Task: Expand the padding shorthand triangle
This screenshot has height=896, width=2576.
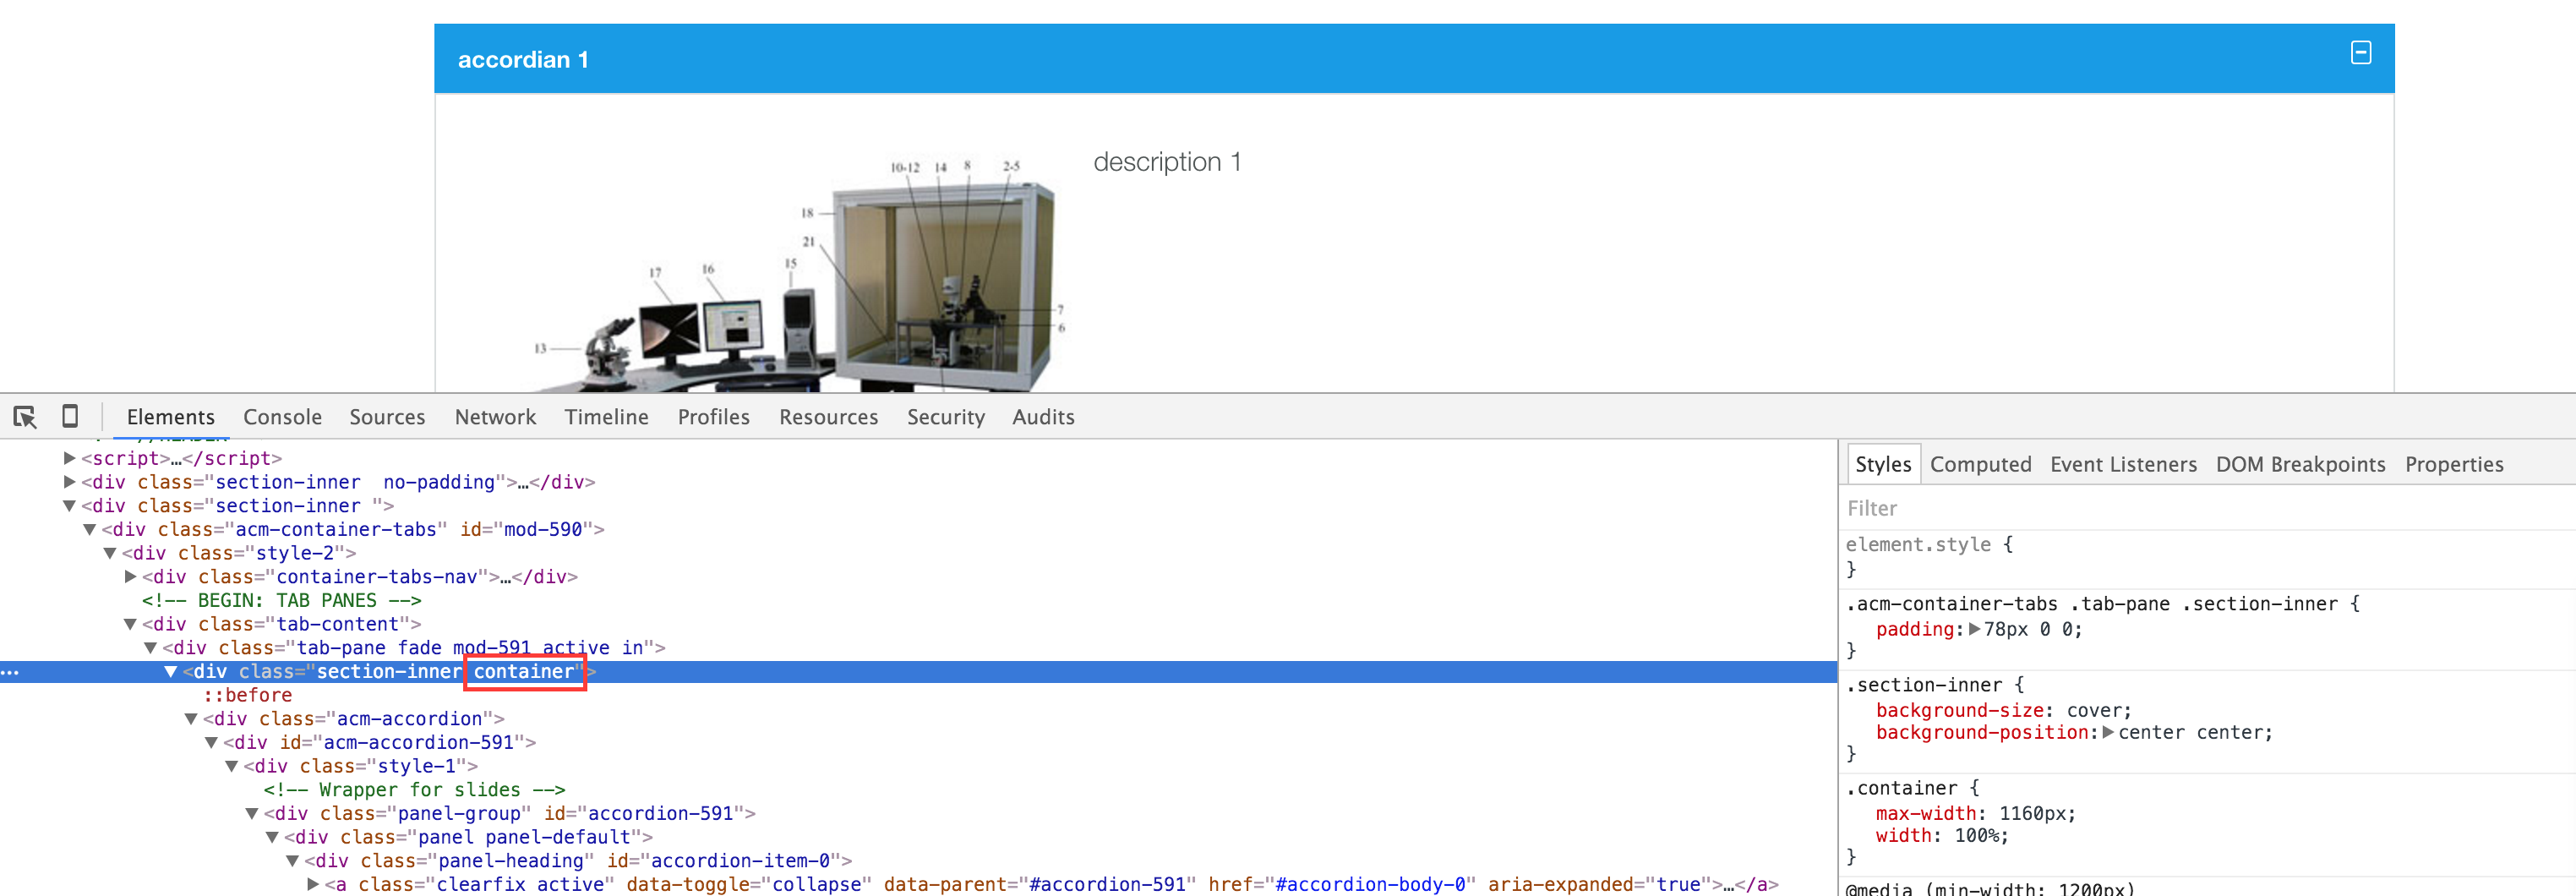Action: pyautogui.click(x=1974, y=629)
